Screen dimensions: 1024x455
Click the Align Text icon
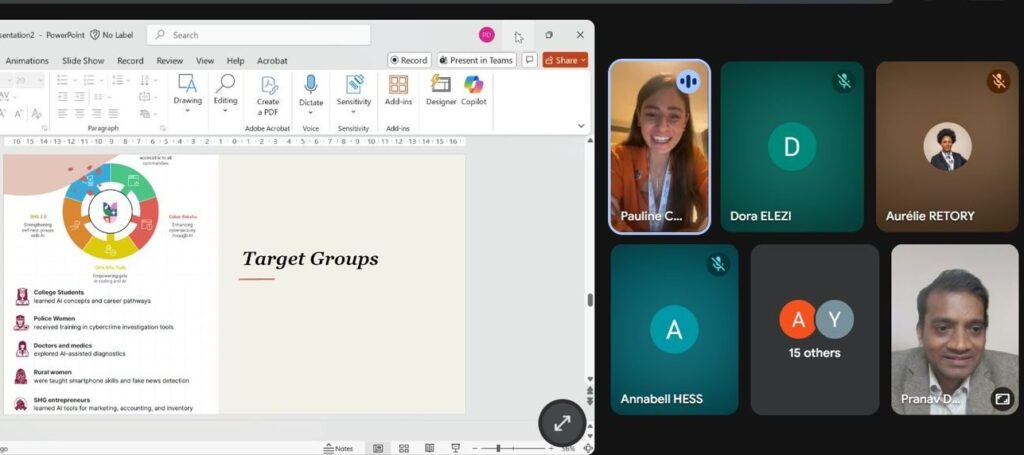pos(144,97)
